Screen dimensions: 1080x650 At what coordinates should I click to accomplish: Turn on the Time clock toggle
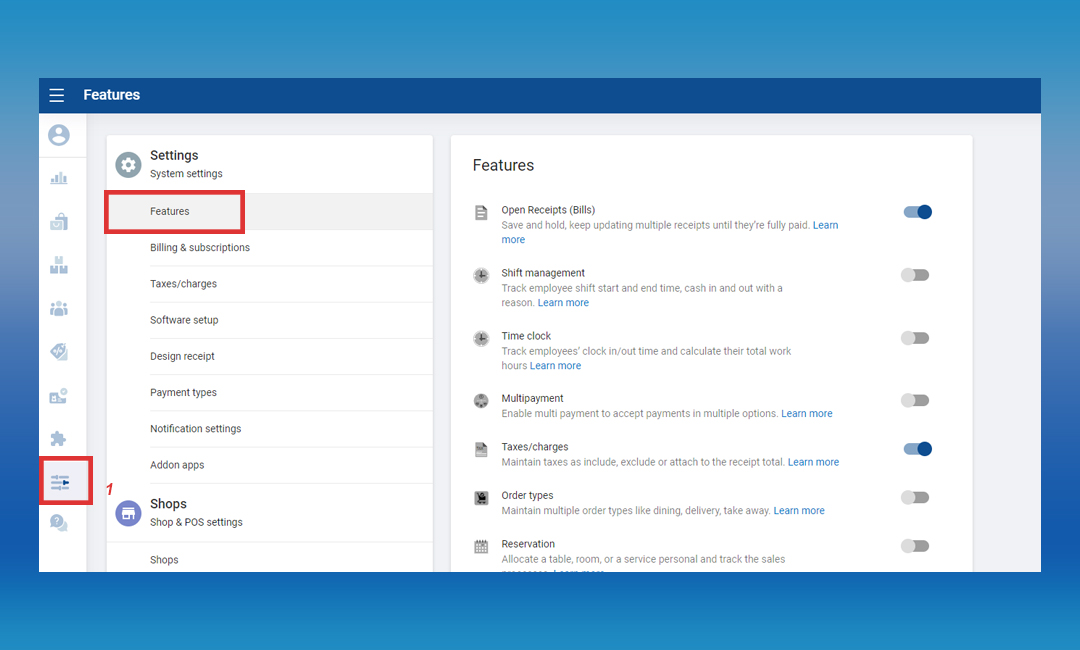[915, 338]
